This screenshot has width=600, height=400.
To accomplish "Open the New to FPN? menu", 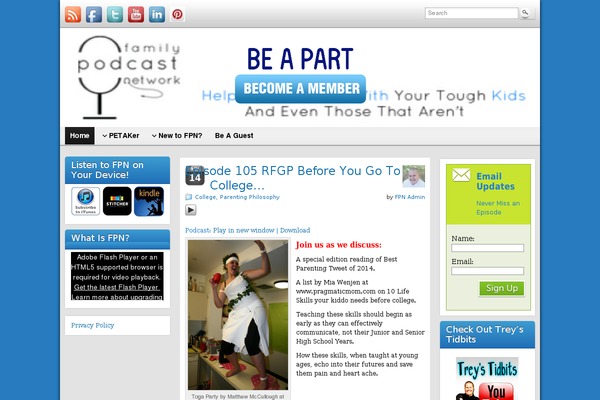I will [x=180, y=136].
